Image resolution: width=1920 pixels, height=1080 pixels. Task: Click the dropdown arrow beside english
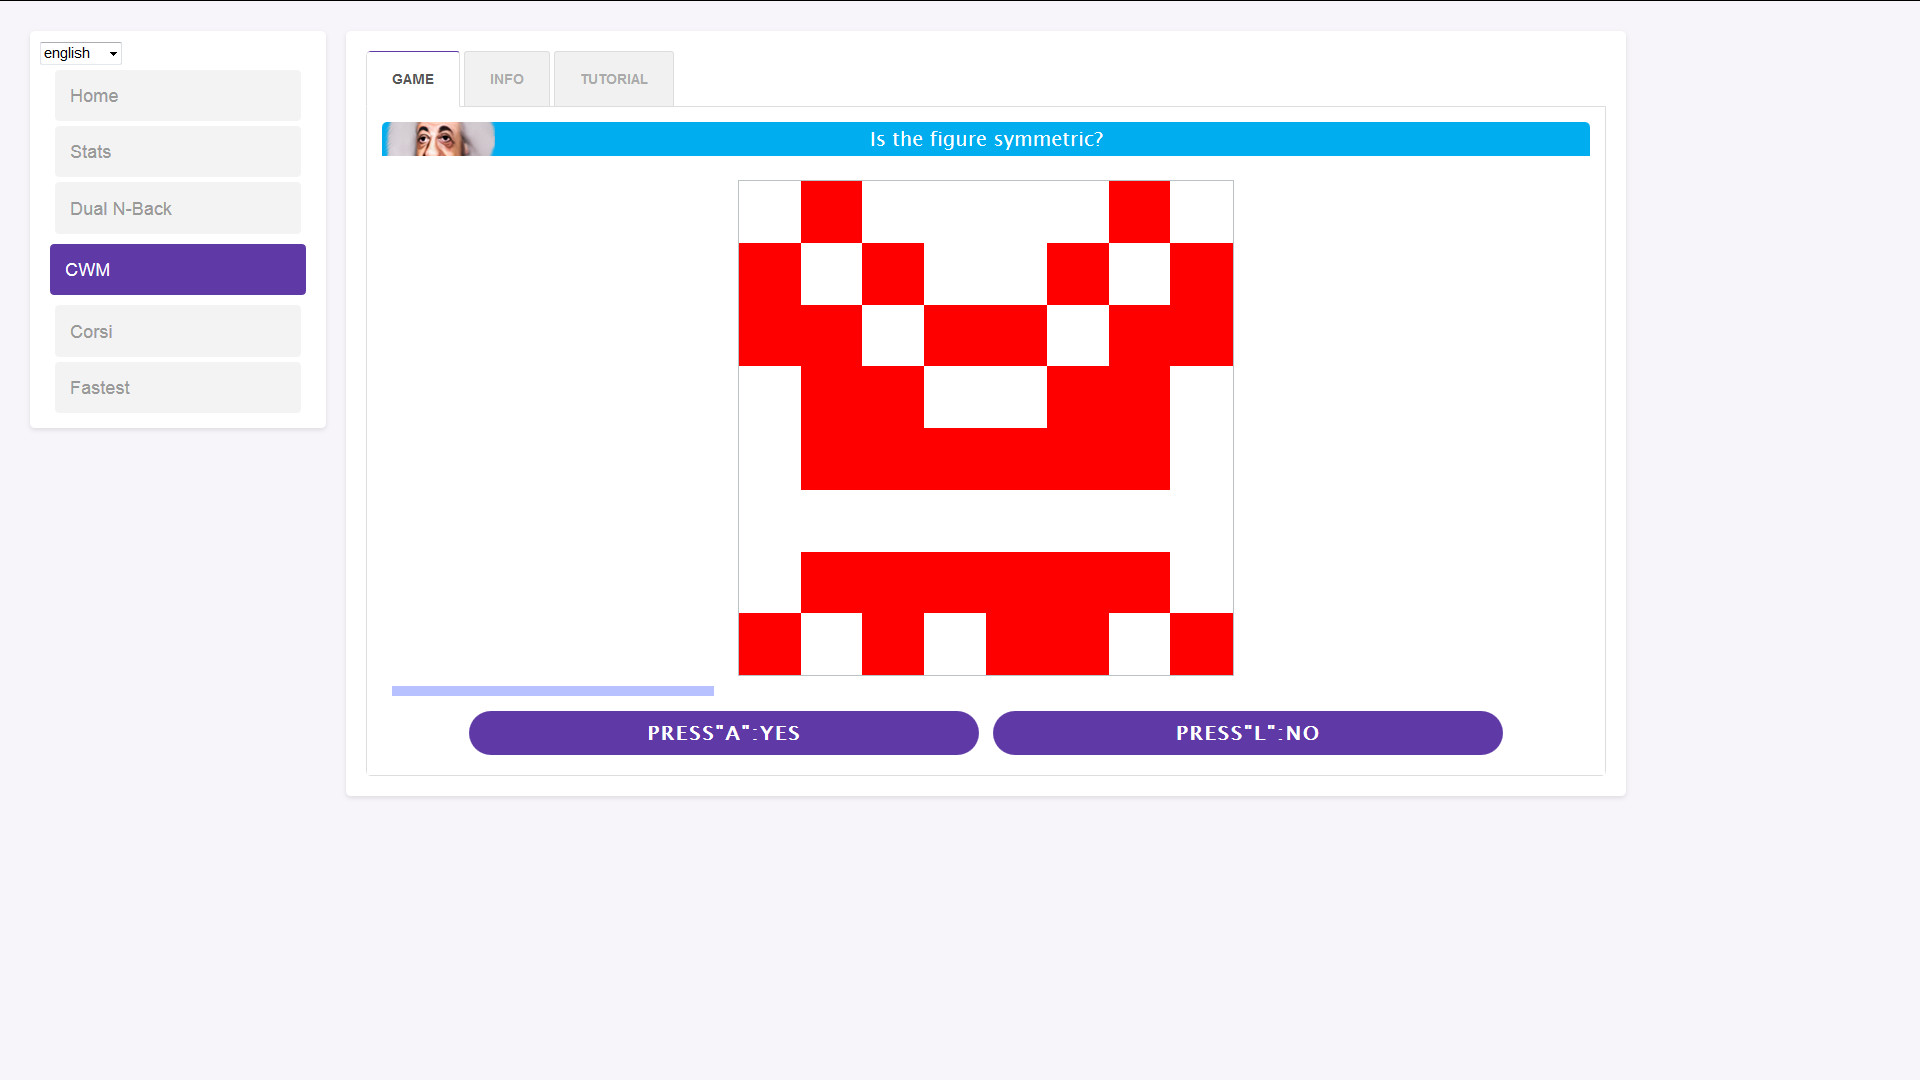pyautogui.click(x=113, y=54)
